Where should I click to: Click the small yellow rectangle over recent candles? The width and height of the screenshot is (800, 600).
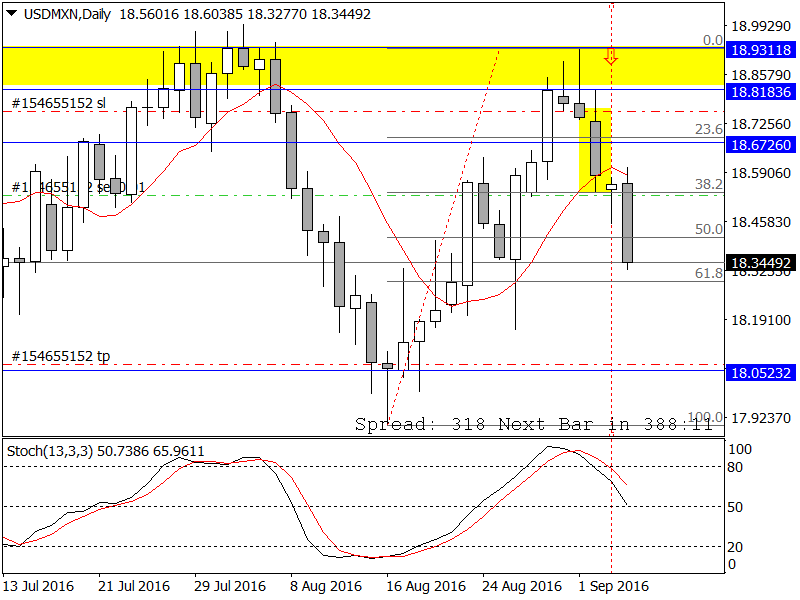[595, 151]
